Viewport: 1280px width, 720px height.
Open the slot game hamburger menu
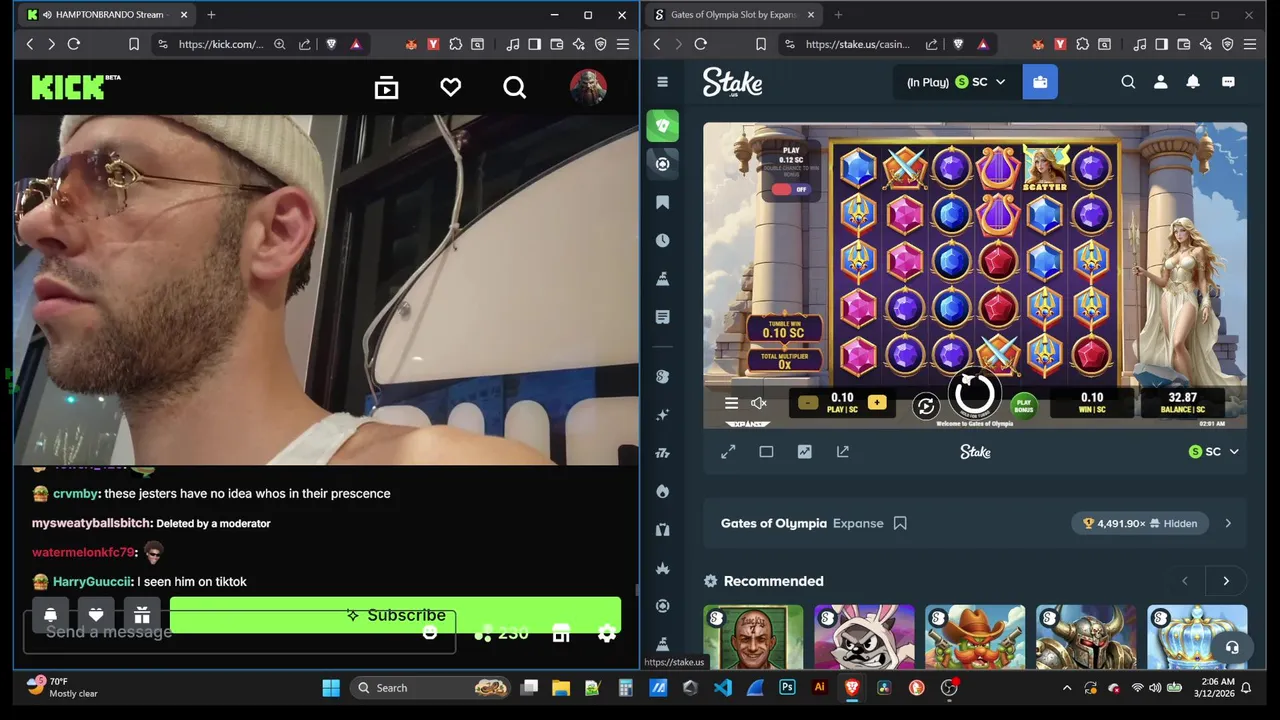tap(731, 403)
